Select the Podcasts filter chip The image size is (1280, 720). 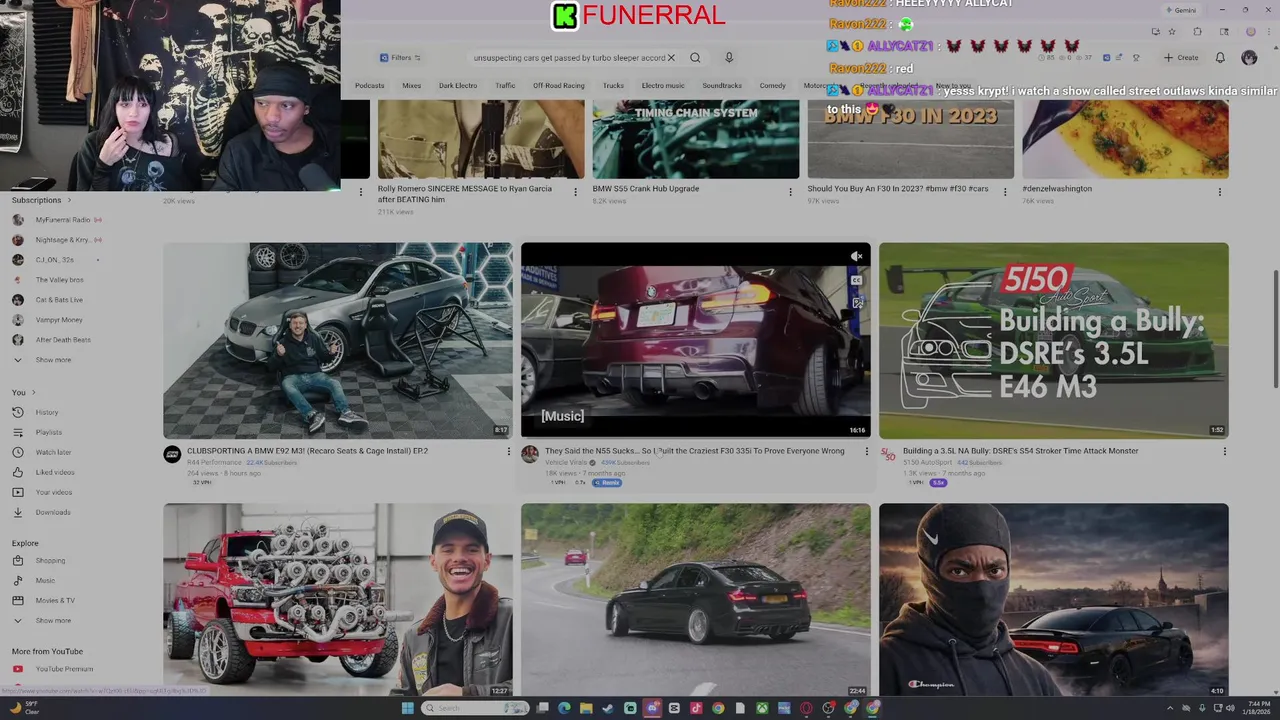coord(369,86)
